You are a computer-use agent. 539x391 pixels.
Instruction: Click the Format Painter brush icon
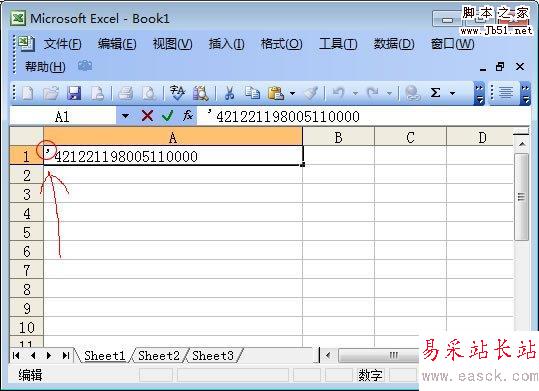[311, 93]
